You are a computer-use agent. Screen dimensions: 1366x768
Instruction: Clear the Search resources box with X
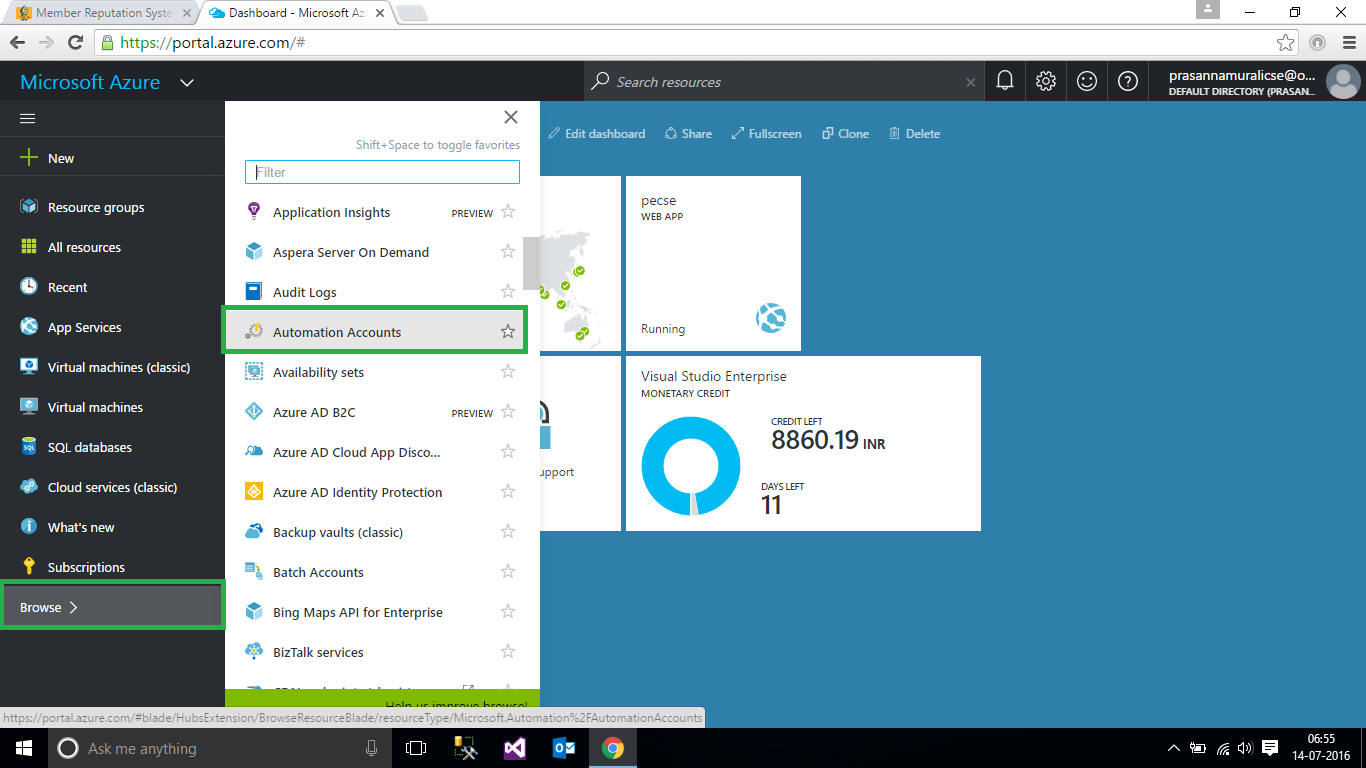970,83
